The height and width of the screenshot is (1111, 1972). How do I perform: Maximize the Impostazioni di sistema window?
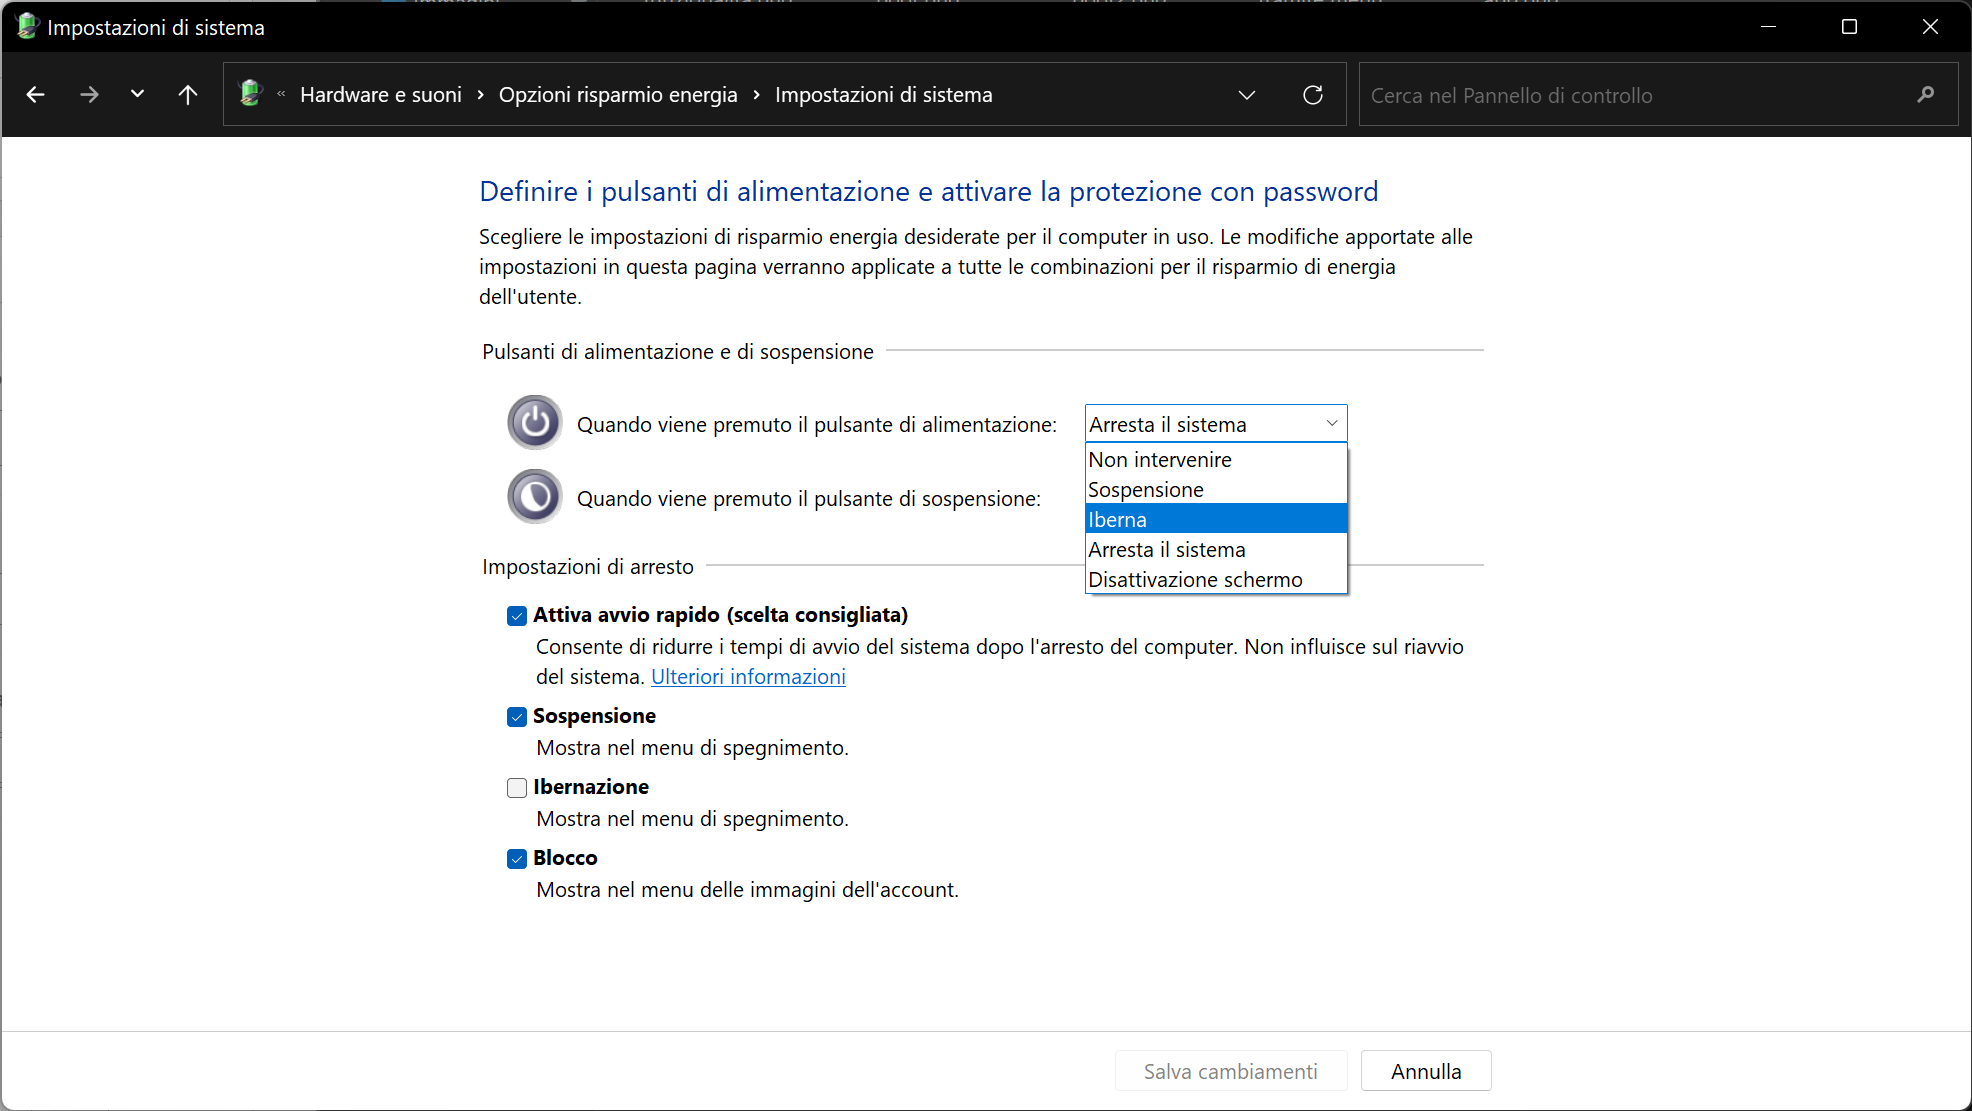pyautogui.click(x=1849, y=27)
